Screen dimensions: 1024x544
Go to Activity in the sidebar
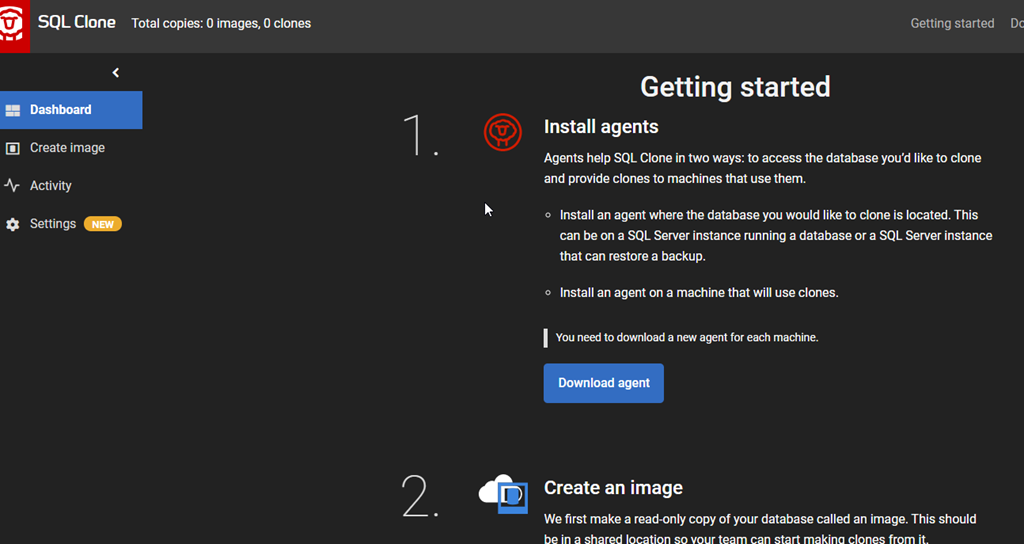(51, 186)
